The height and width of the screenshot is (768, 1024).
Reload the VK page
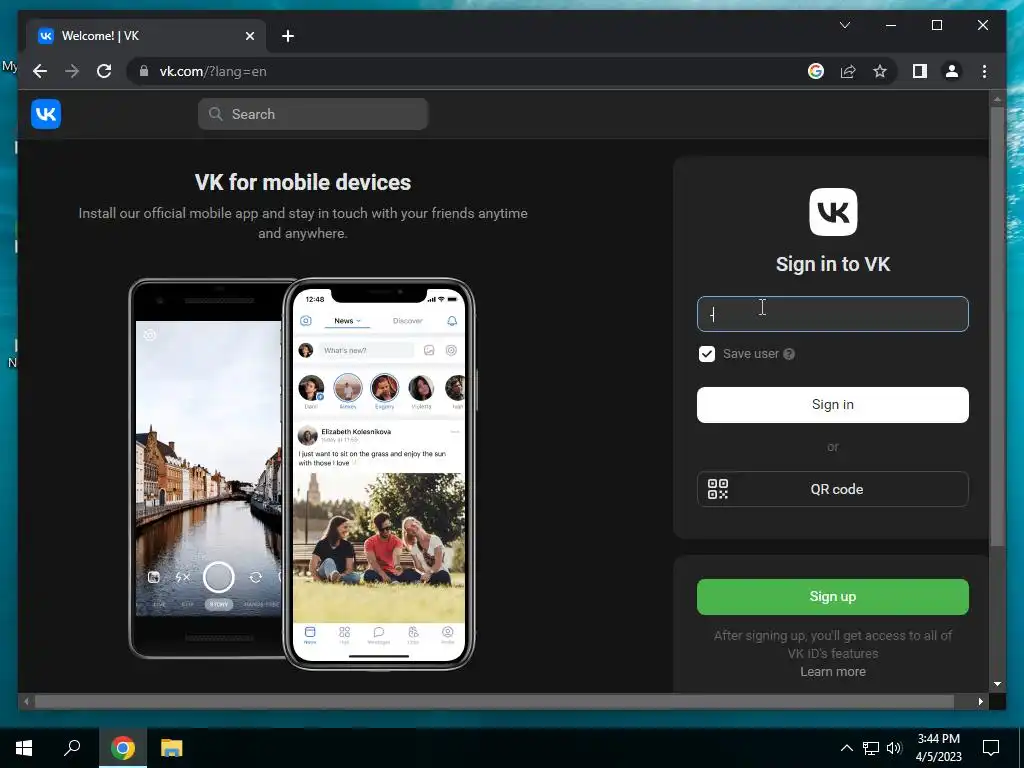click(x=104, y=71)
